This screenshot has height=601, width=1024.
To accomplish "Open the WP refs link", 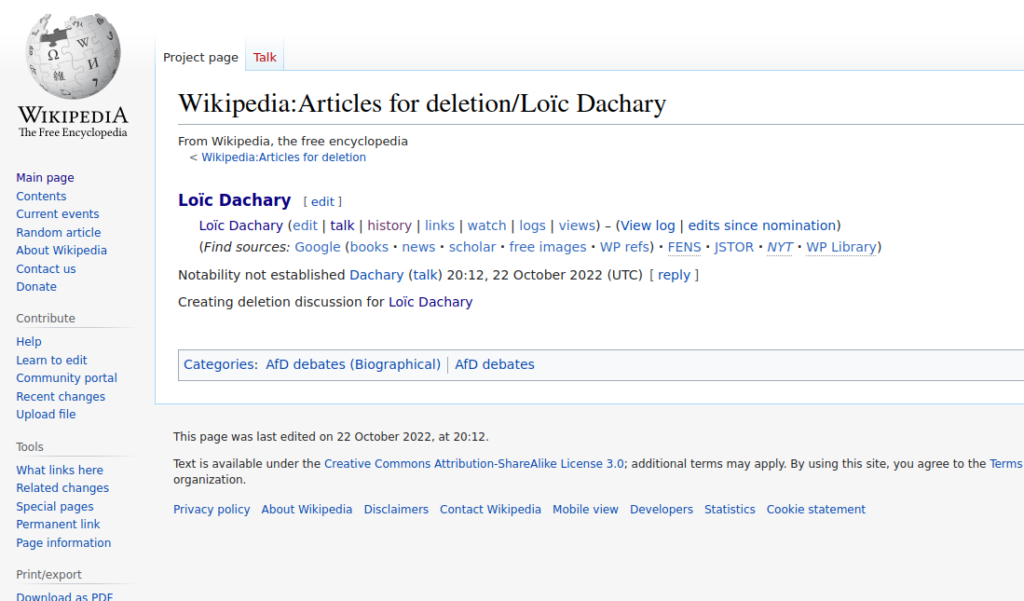I will tap(624, 247).
